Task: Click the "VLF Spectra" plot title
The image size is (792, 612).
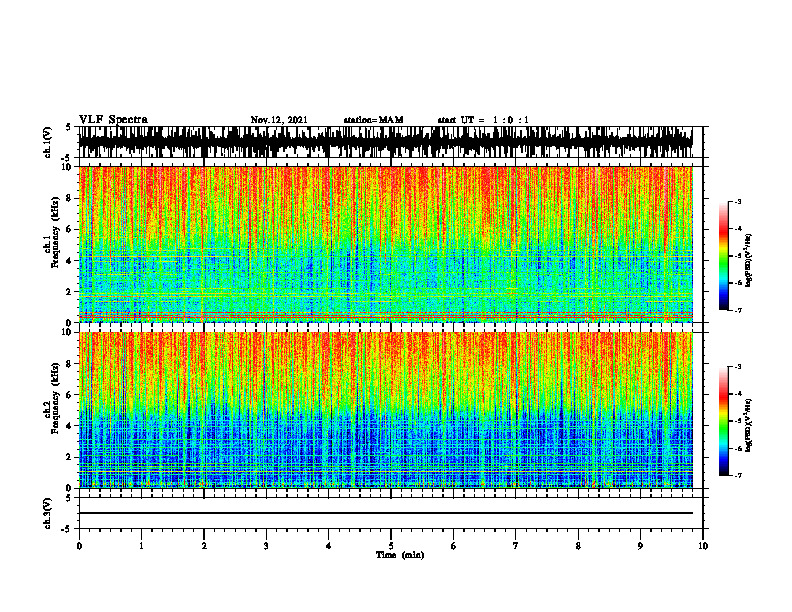Action: click(x=113, y=120)
